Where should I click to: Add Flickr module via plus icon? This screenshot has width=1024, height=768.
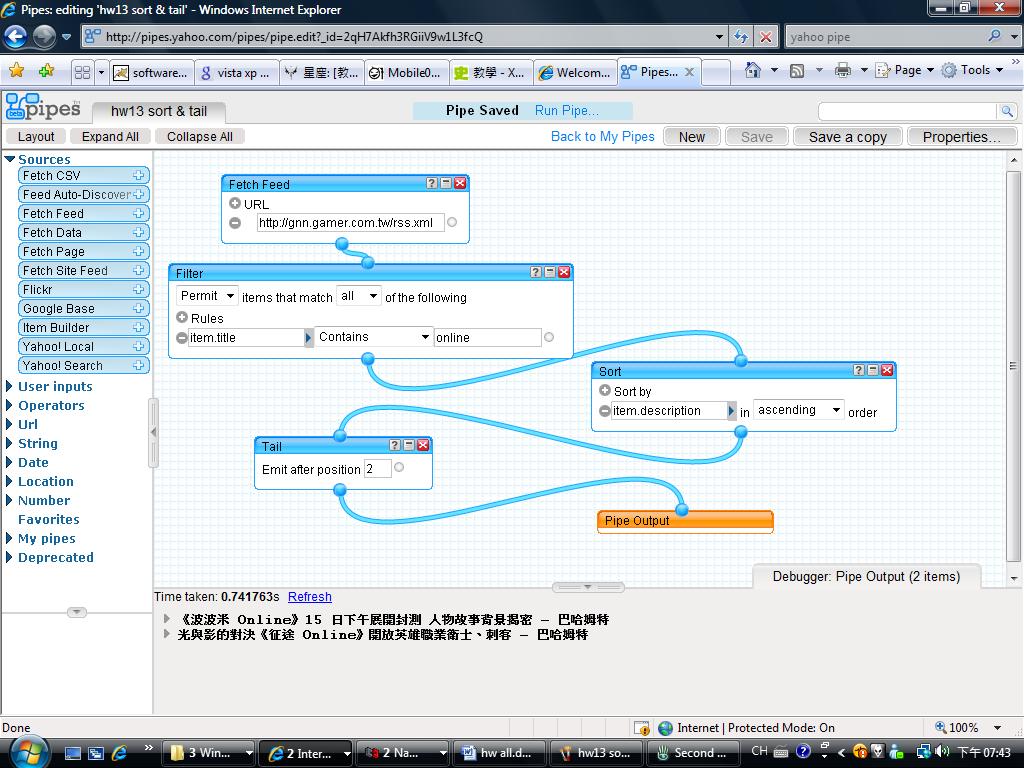[138, 289]
